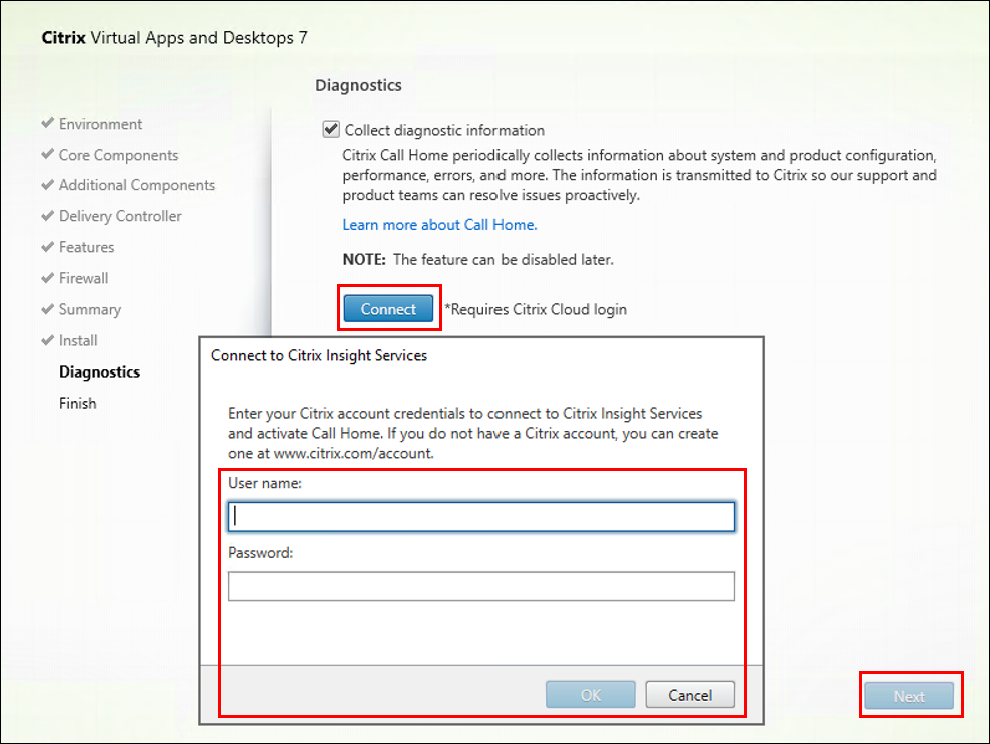Viewport: 990px width, 744px height.
Task: Click the Diagnostics page heading
Action: coord(359,85)
